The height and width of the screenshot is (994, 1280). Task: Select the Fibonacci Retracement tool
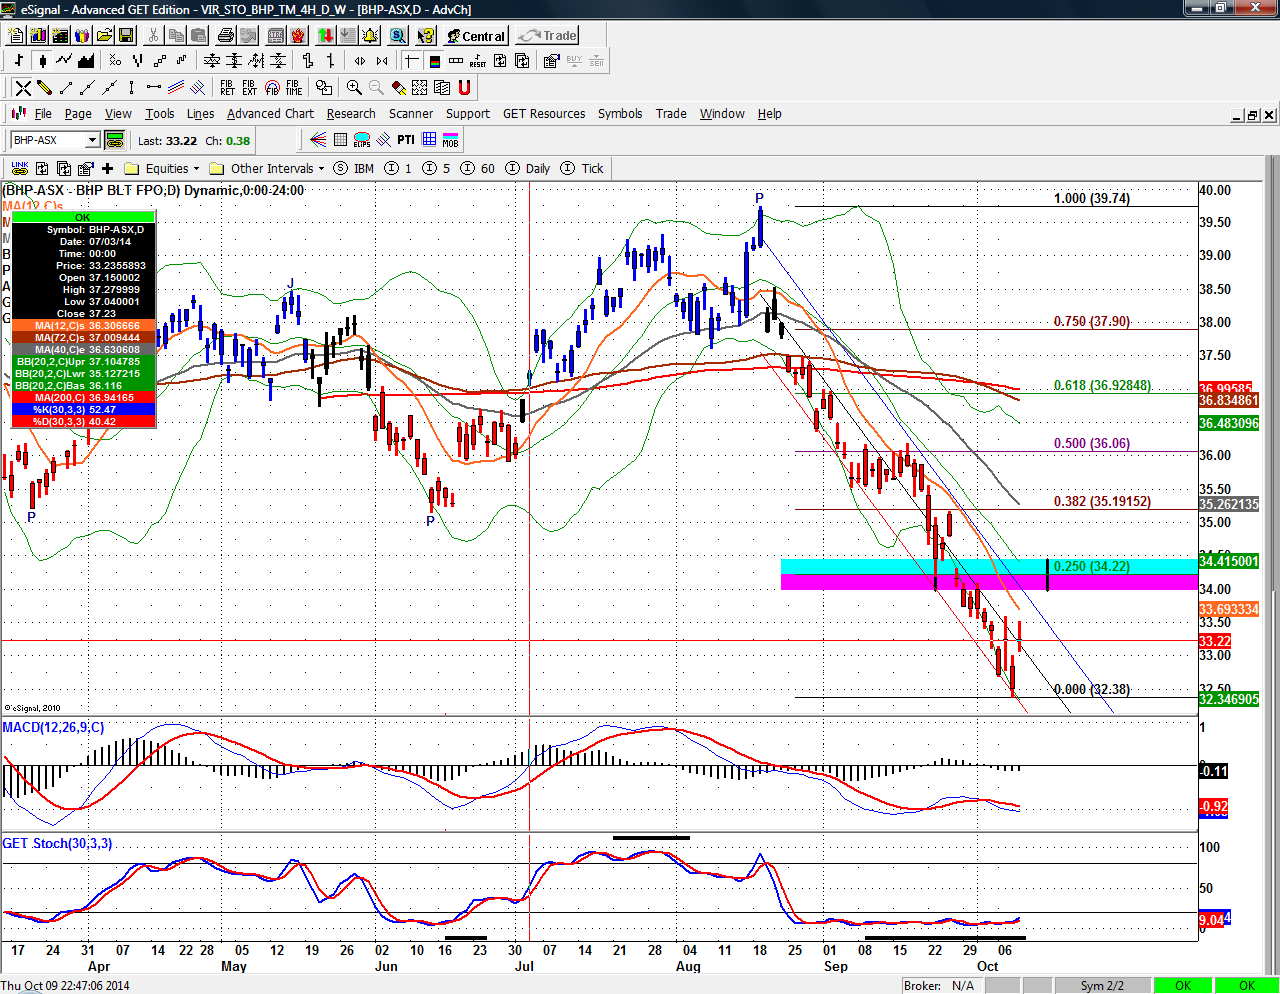tap(227, 88)
